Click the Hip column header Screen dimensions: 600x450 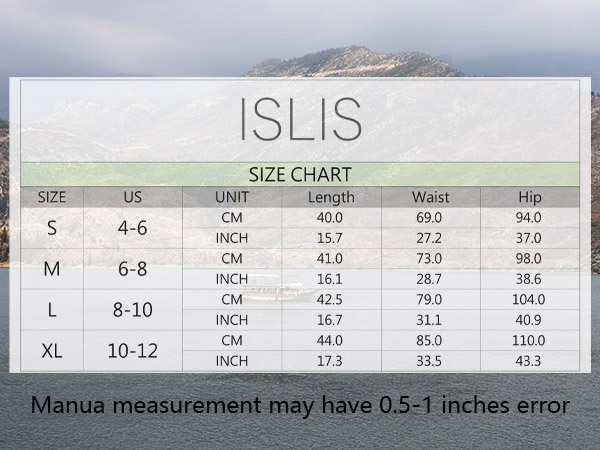coord(530,197)
